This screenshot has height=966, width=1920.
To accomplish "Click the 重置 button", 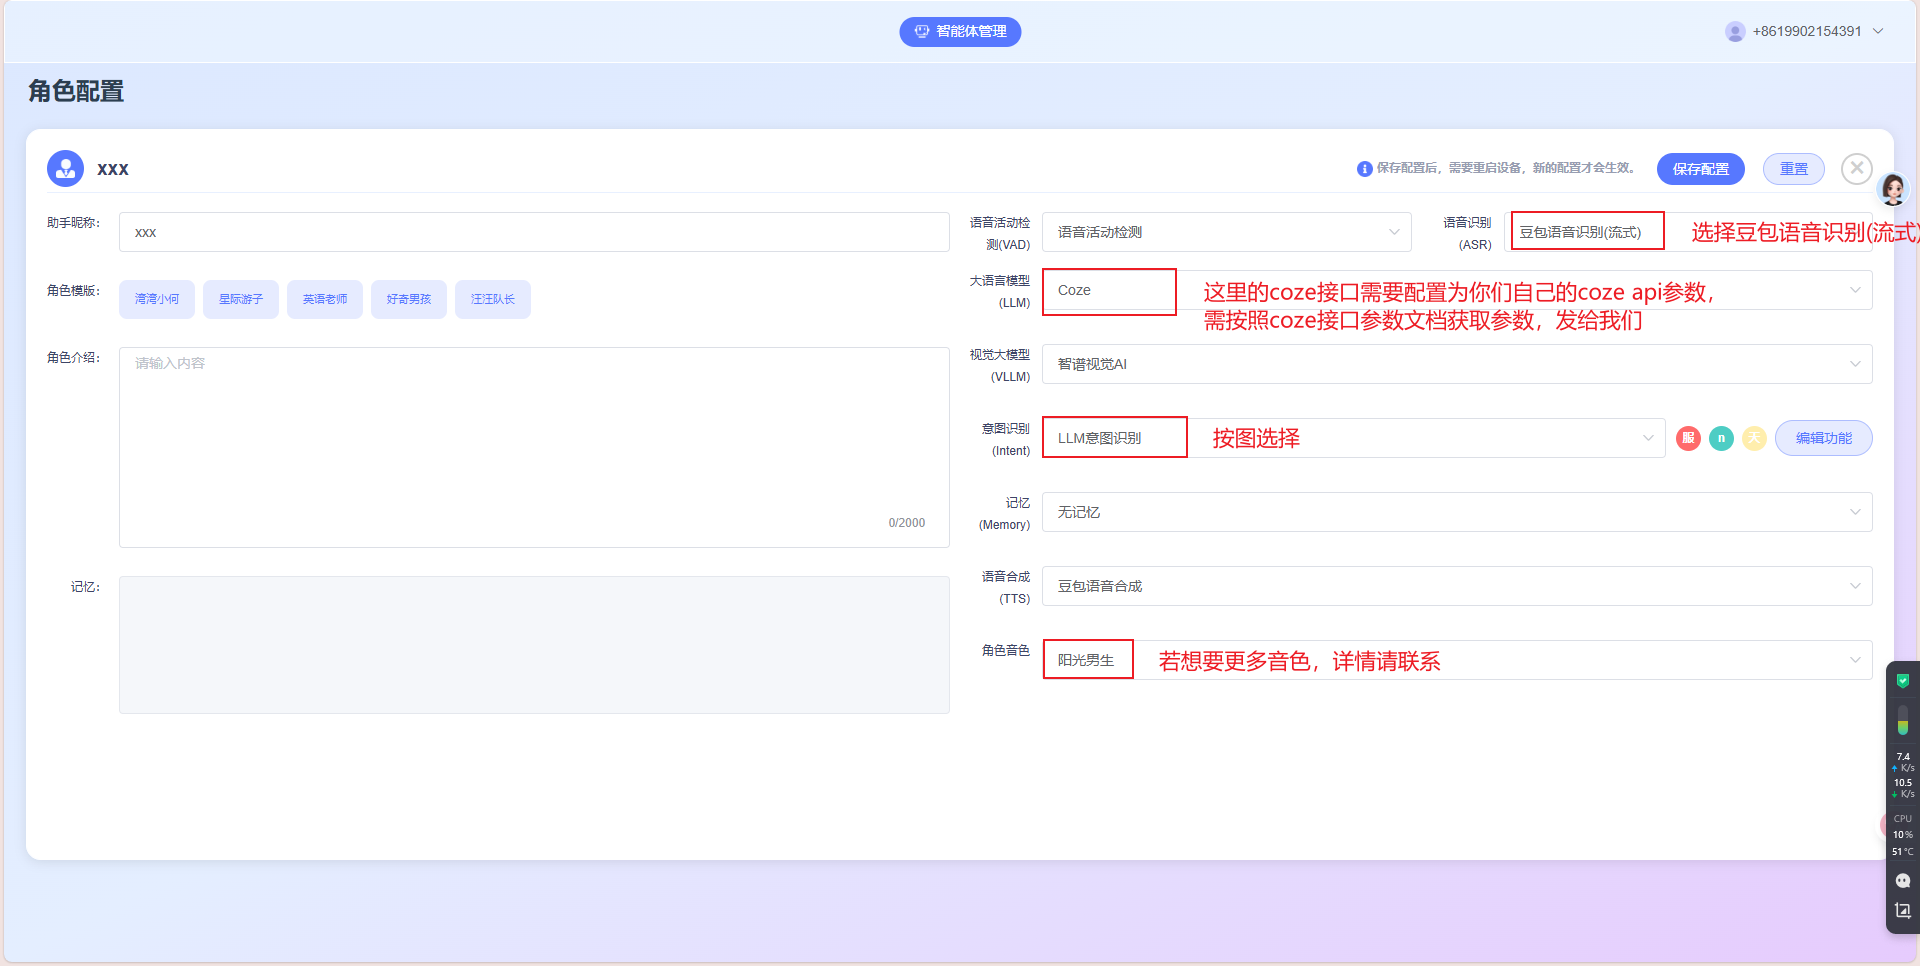I will [x=1793, y=169].
